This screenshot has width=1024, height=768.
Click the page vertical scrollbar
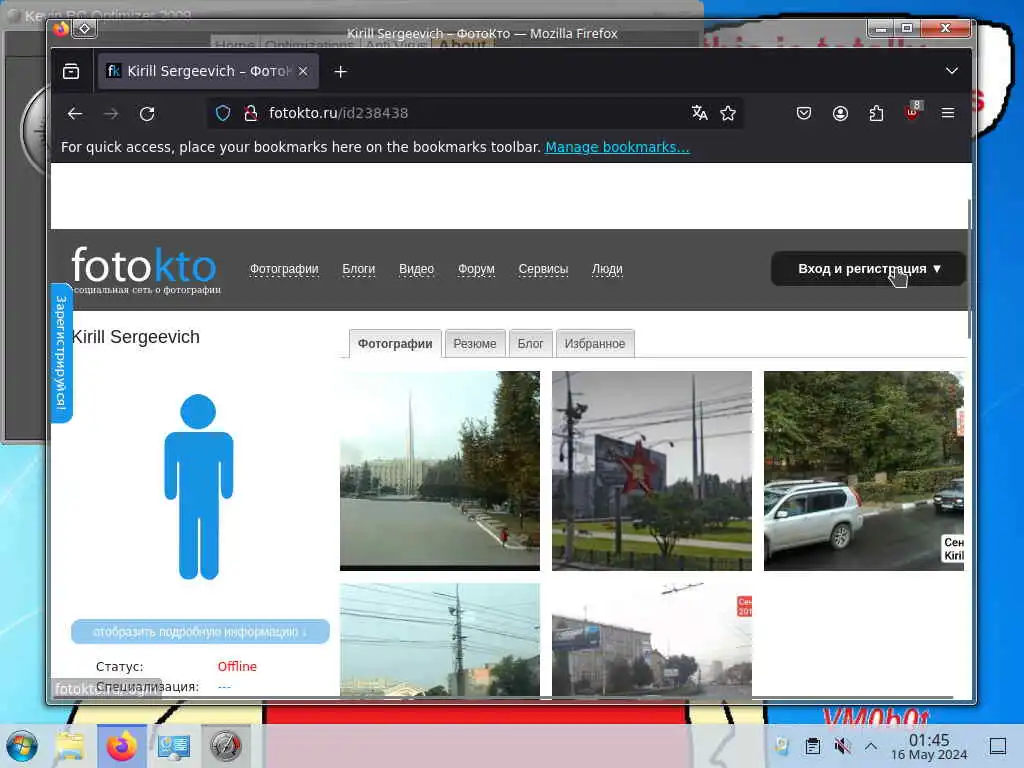coord(968,268)
